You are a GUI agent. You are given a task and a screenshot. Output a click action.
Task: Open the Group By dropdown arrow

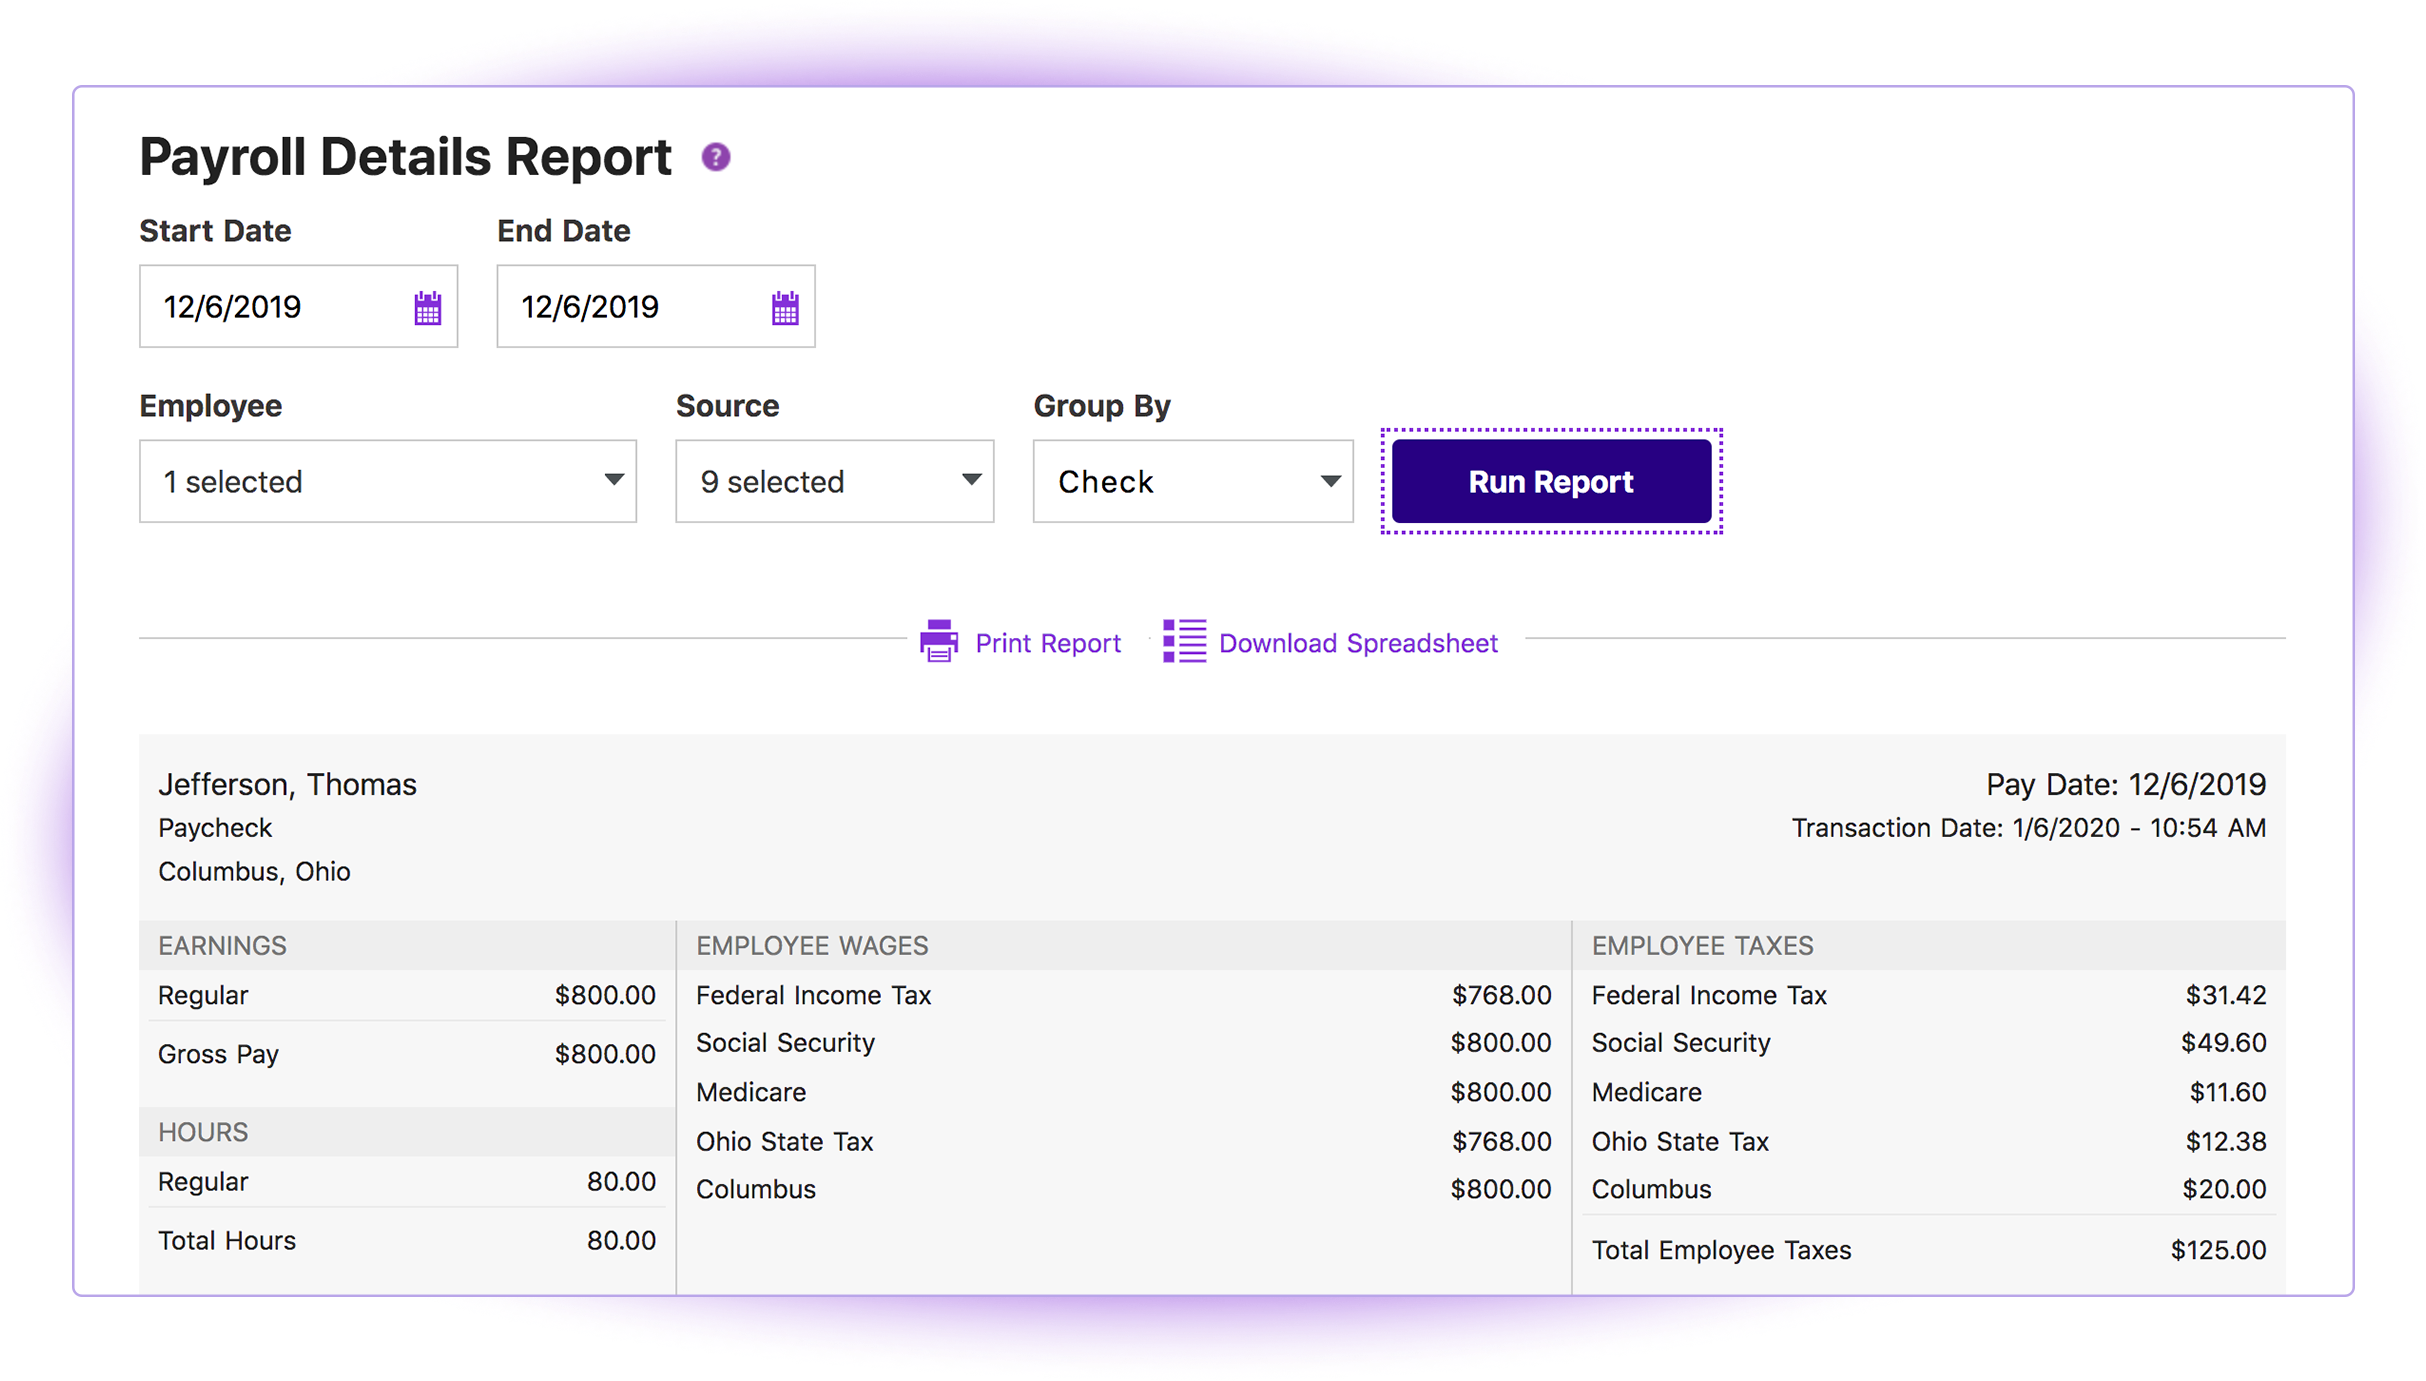pyautogui.click(x=1329, y=481)
